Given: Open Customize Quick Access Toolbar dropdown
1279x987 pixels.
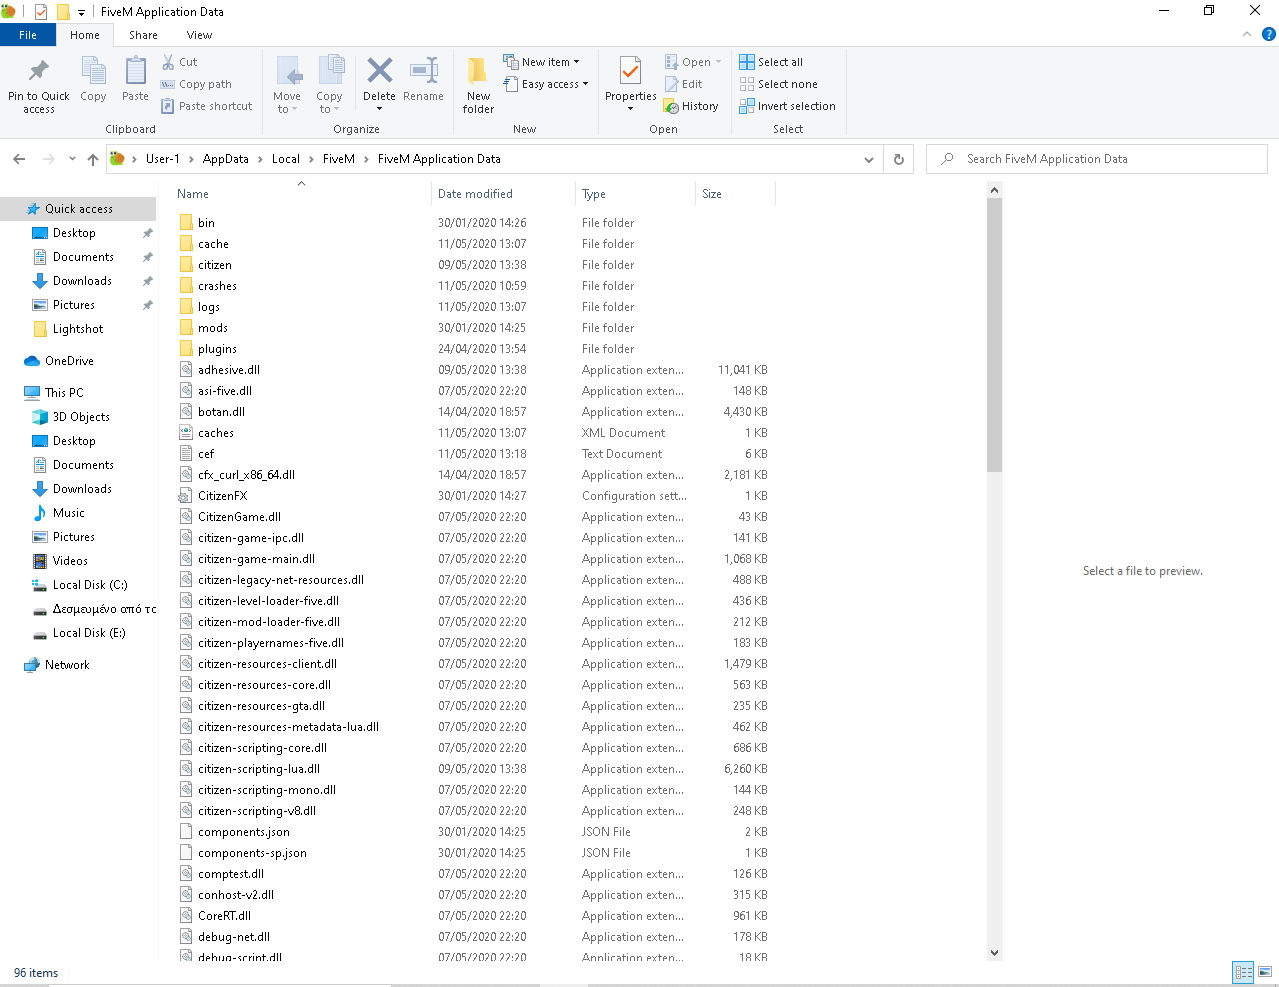Looking at the screenshot, I should click(x=81, y=12).
